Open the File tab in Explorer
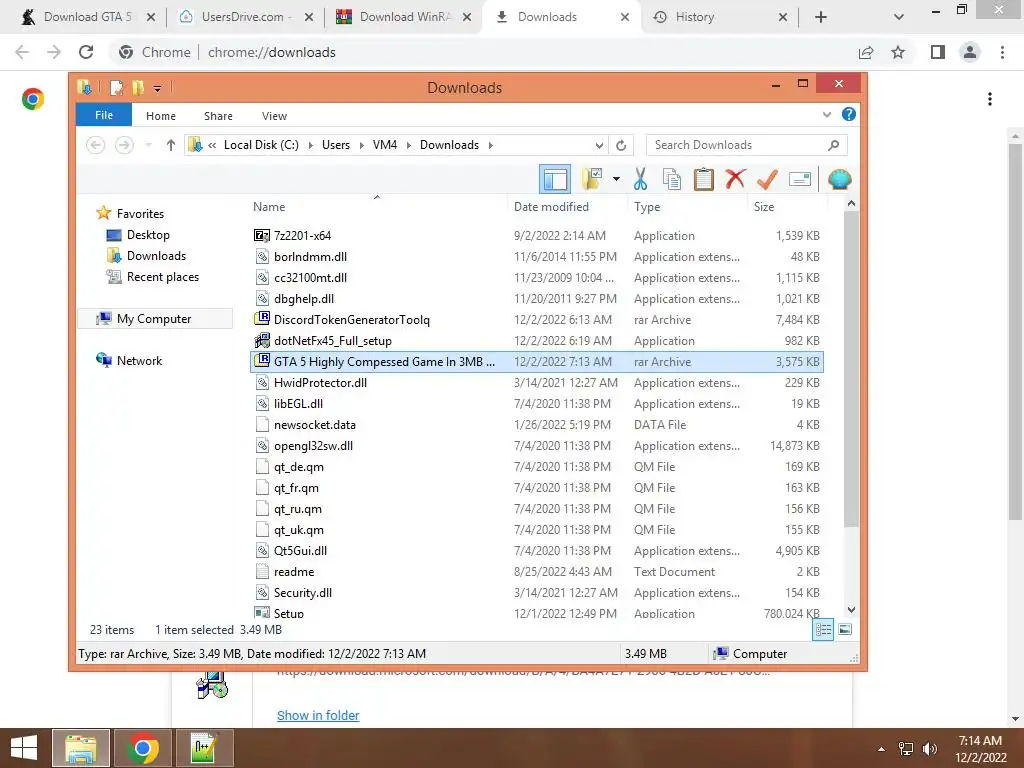Screen dimensions: 1024x768 coord(104,115)
